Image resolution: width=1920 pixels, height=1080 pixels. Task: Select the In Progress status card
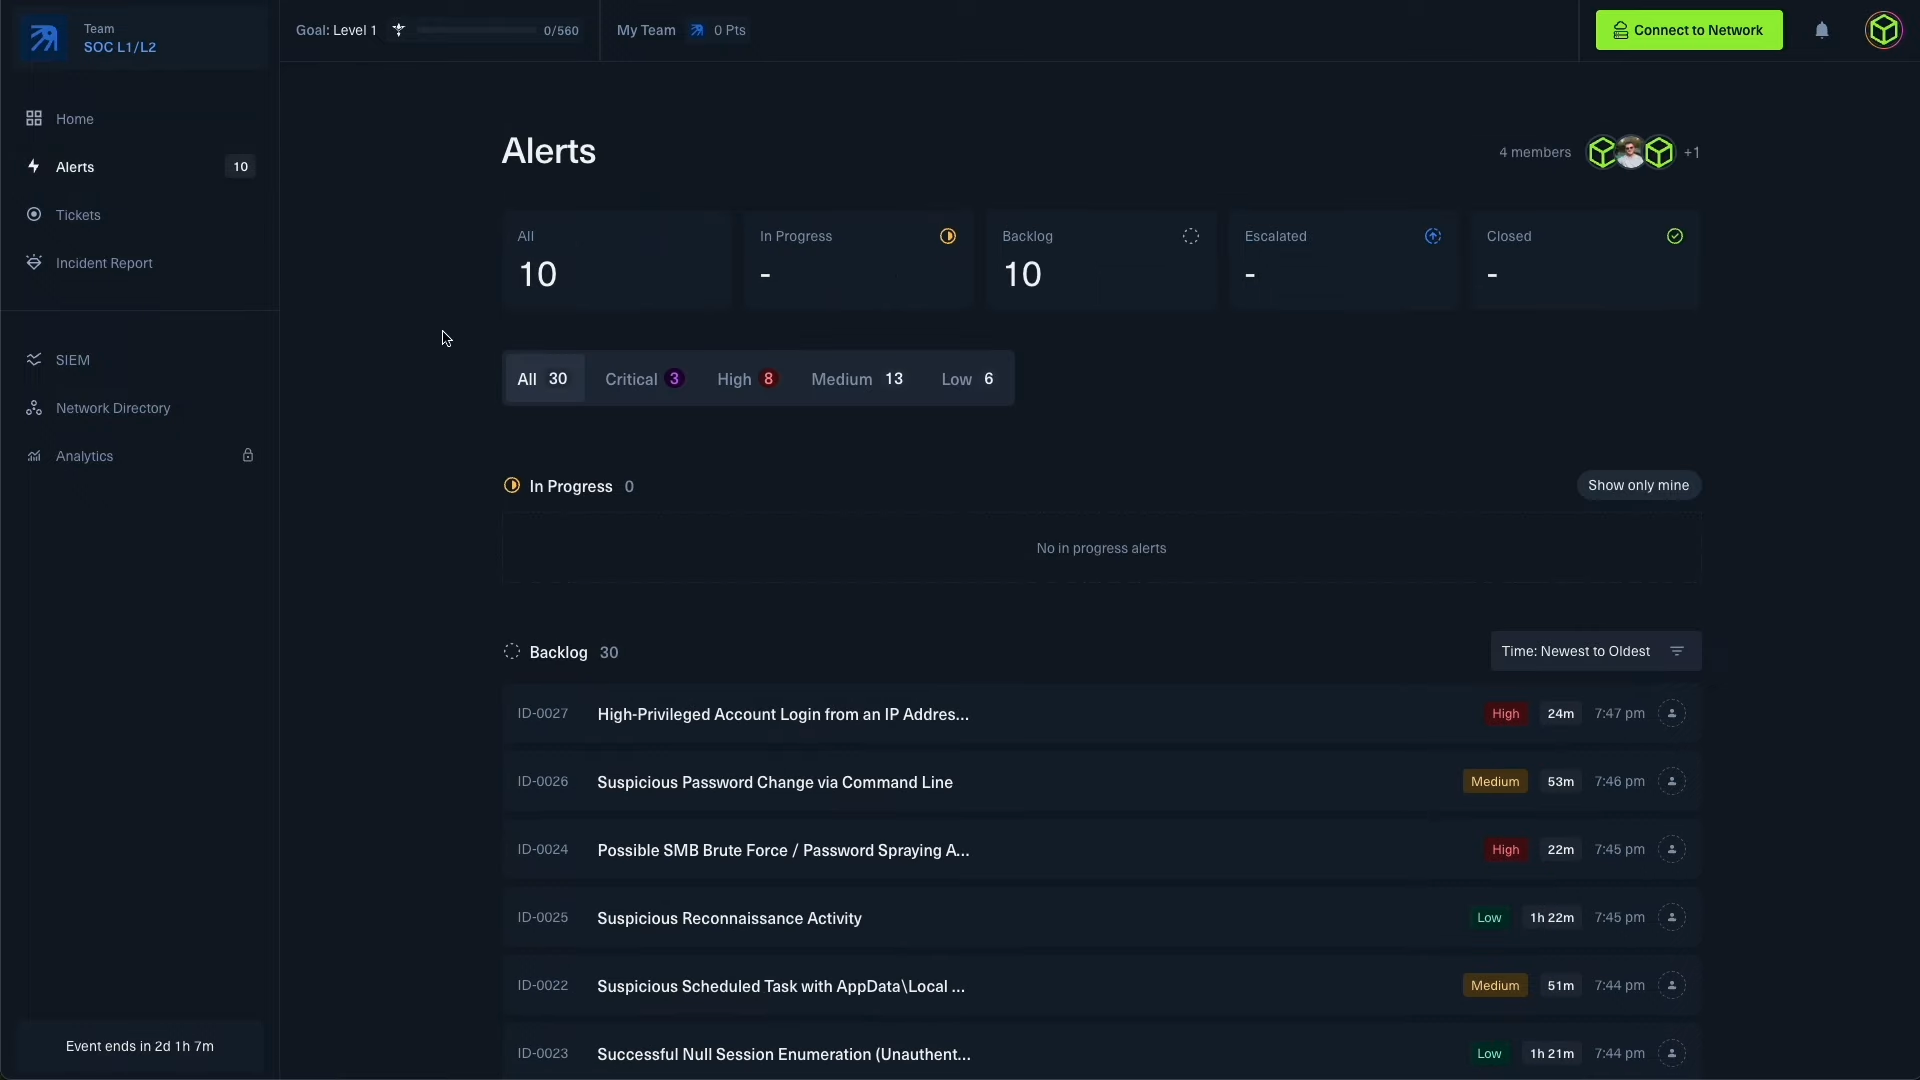pos(858,259)
